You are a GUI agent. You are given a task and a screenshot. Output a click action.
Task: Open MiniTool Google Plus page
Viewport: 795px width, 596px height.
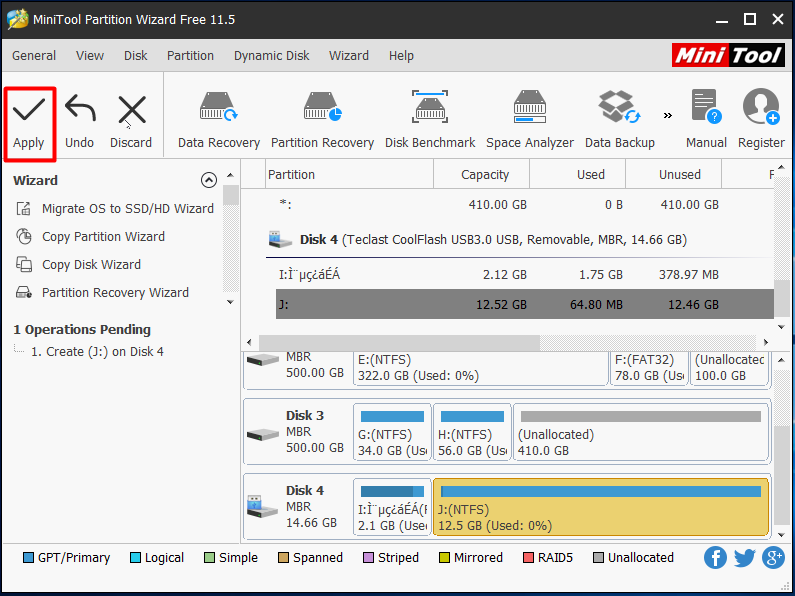[x=774, y=558]
